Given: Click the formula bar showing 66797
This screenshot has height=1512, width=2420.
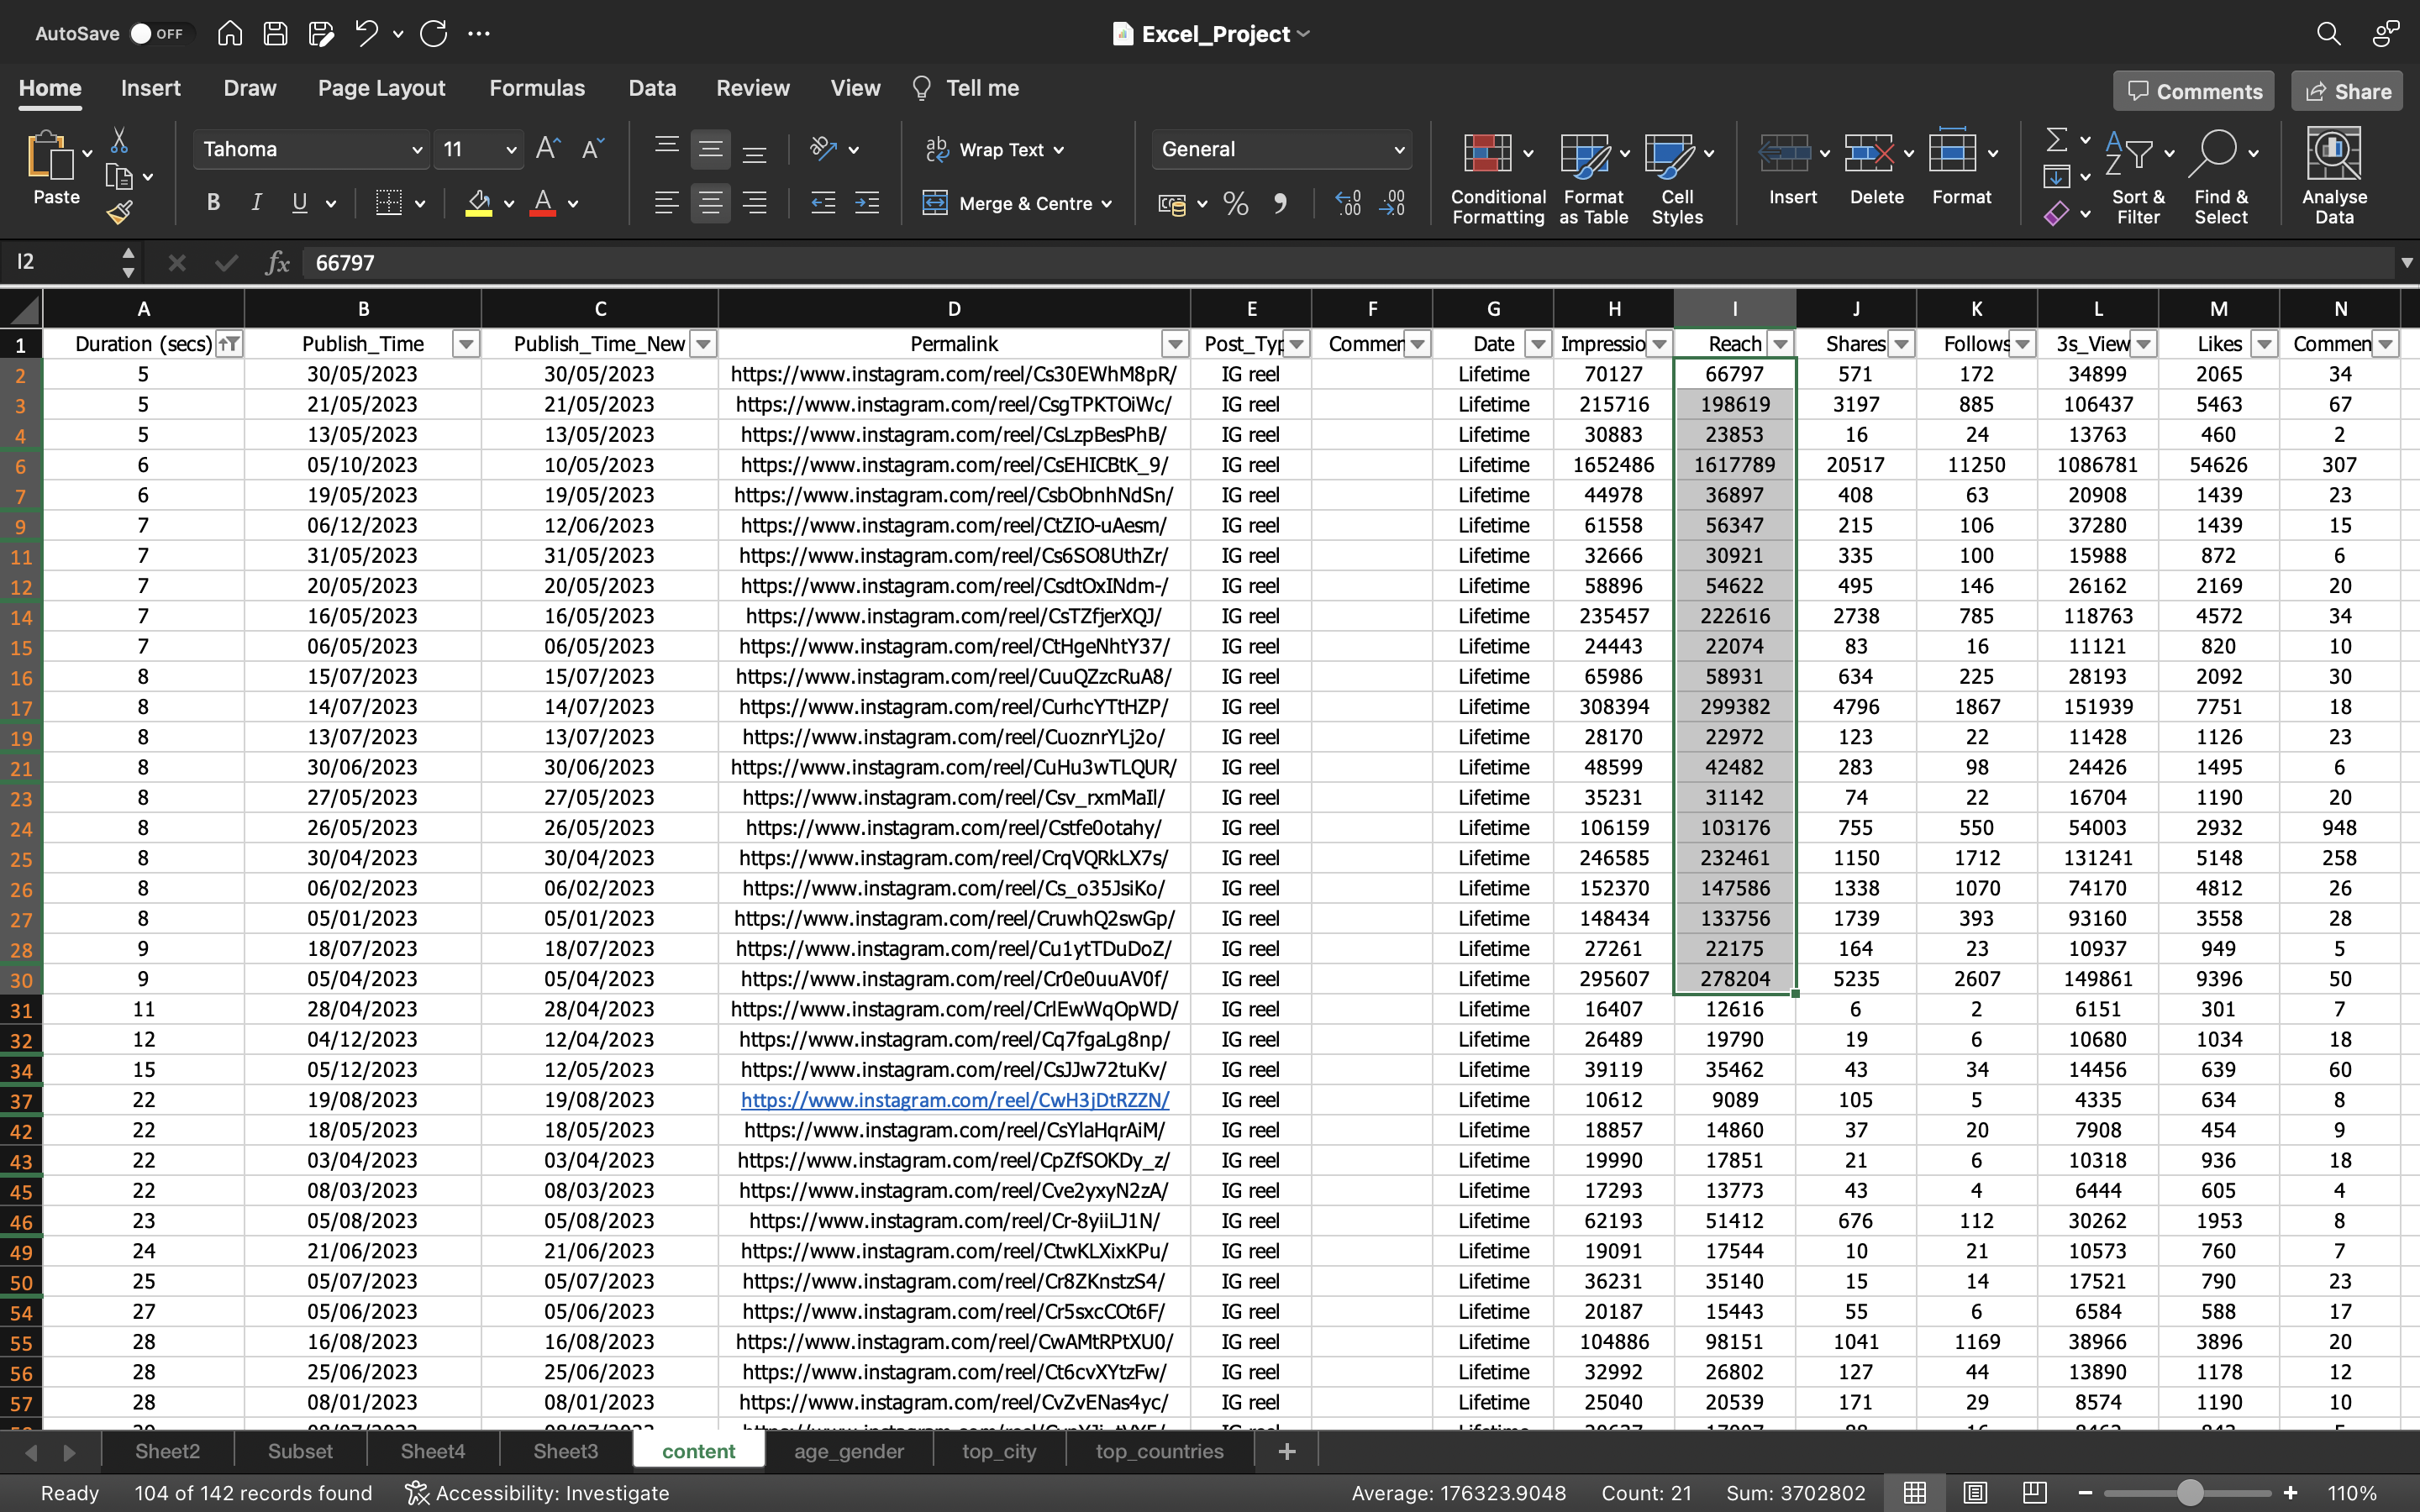Looking at the screenshot, I should tap(1350, 263).
